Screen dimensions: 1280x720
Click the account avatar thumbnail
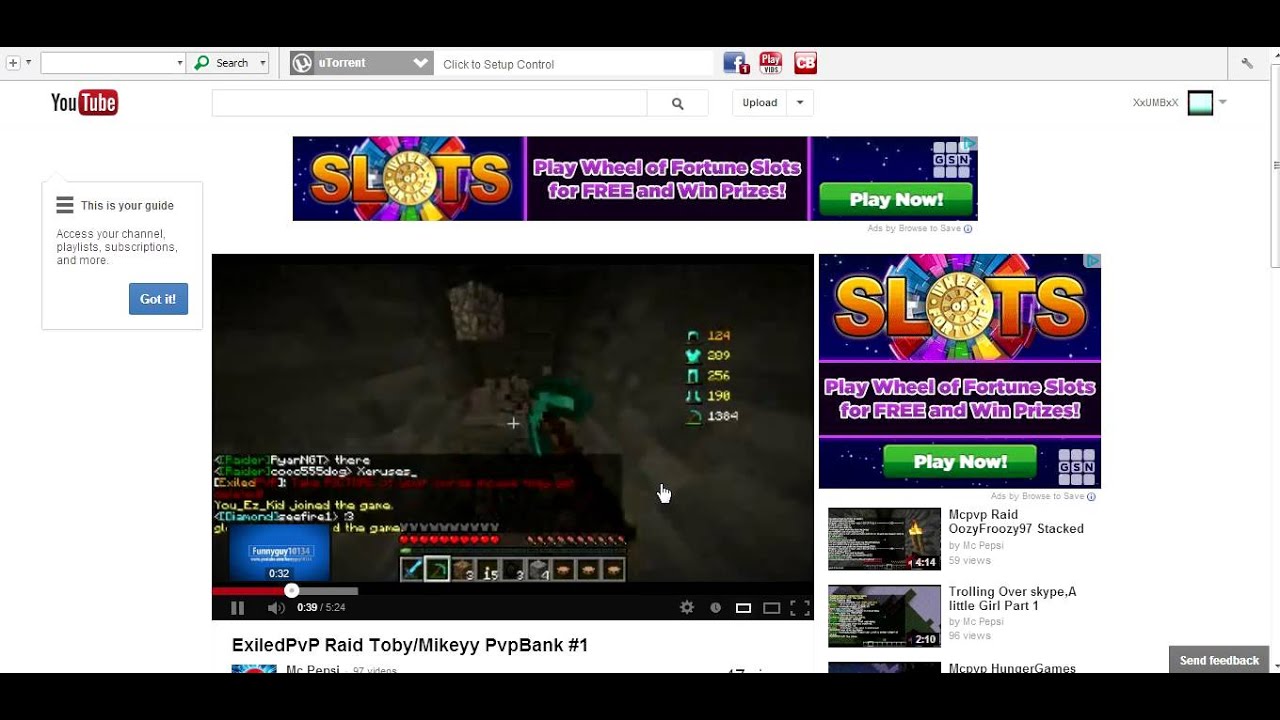click(1200, 103)
